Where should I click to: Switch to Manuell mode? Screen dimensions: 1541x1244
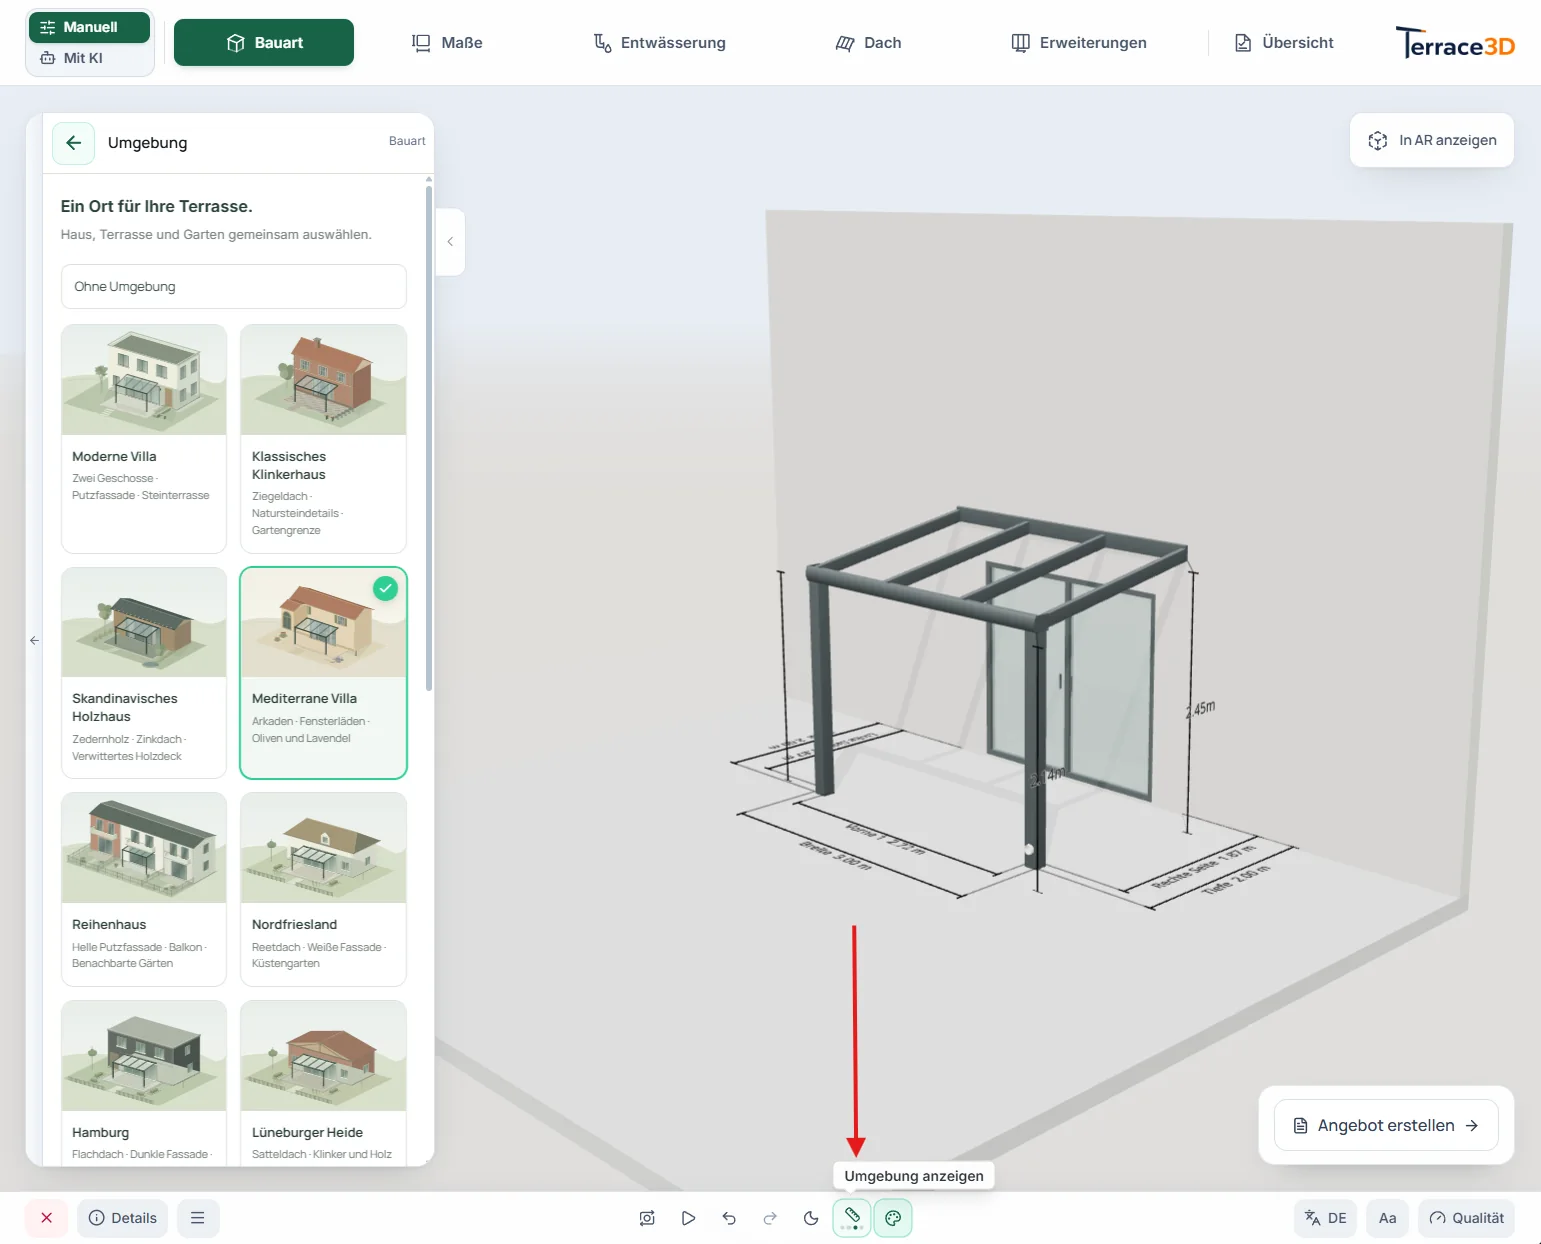click(x=90, y=27)
